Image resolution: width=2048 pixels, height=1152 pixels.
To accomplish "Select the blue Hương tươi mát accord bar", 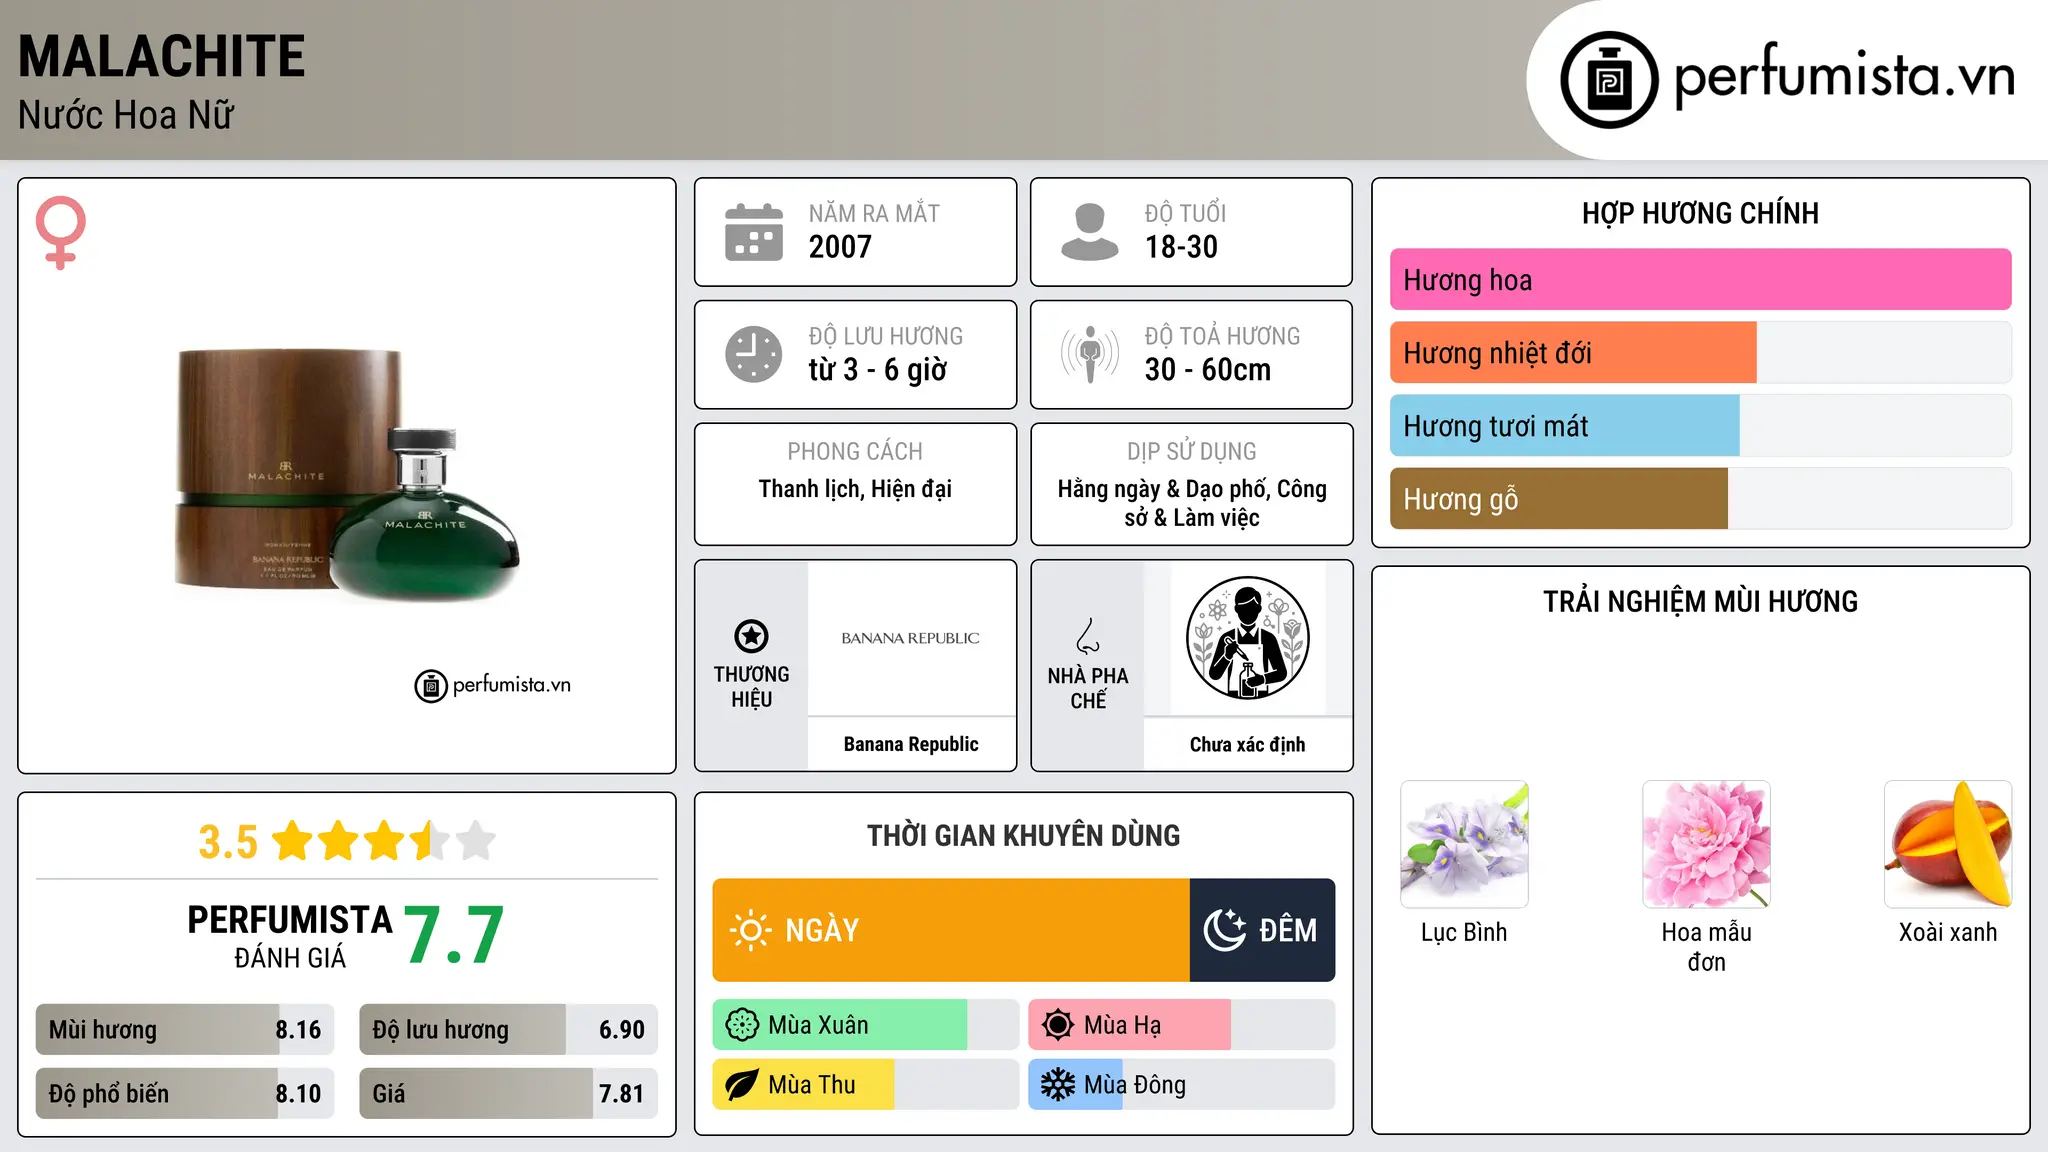I will [x=1565, y=426].
